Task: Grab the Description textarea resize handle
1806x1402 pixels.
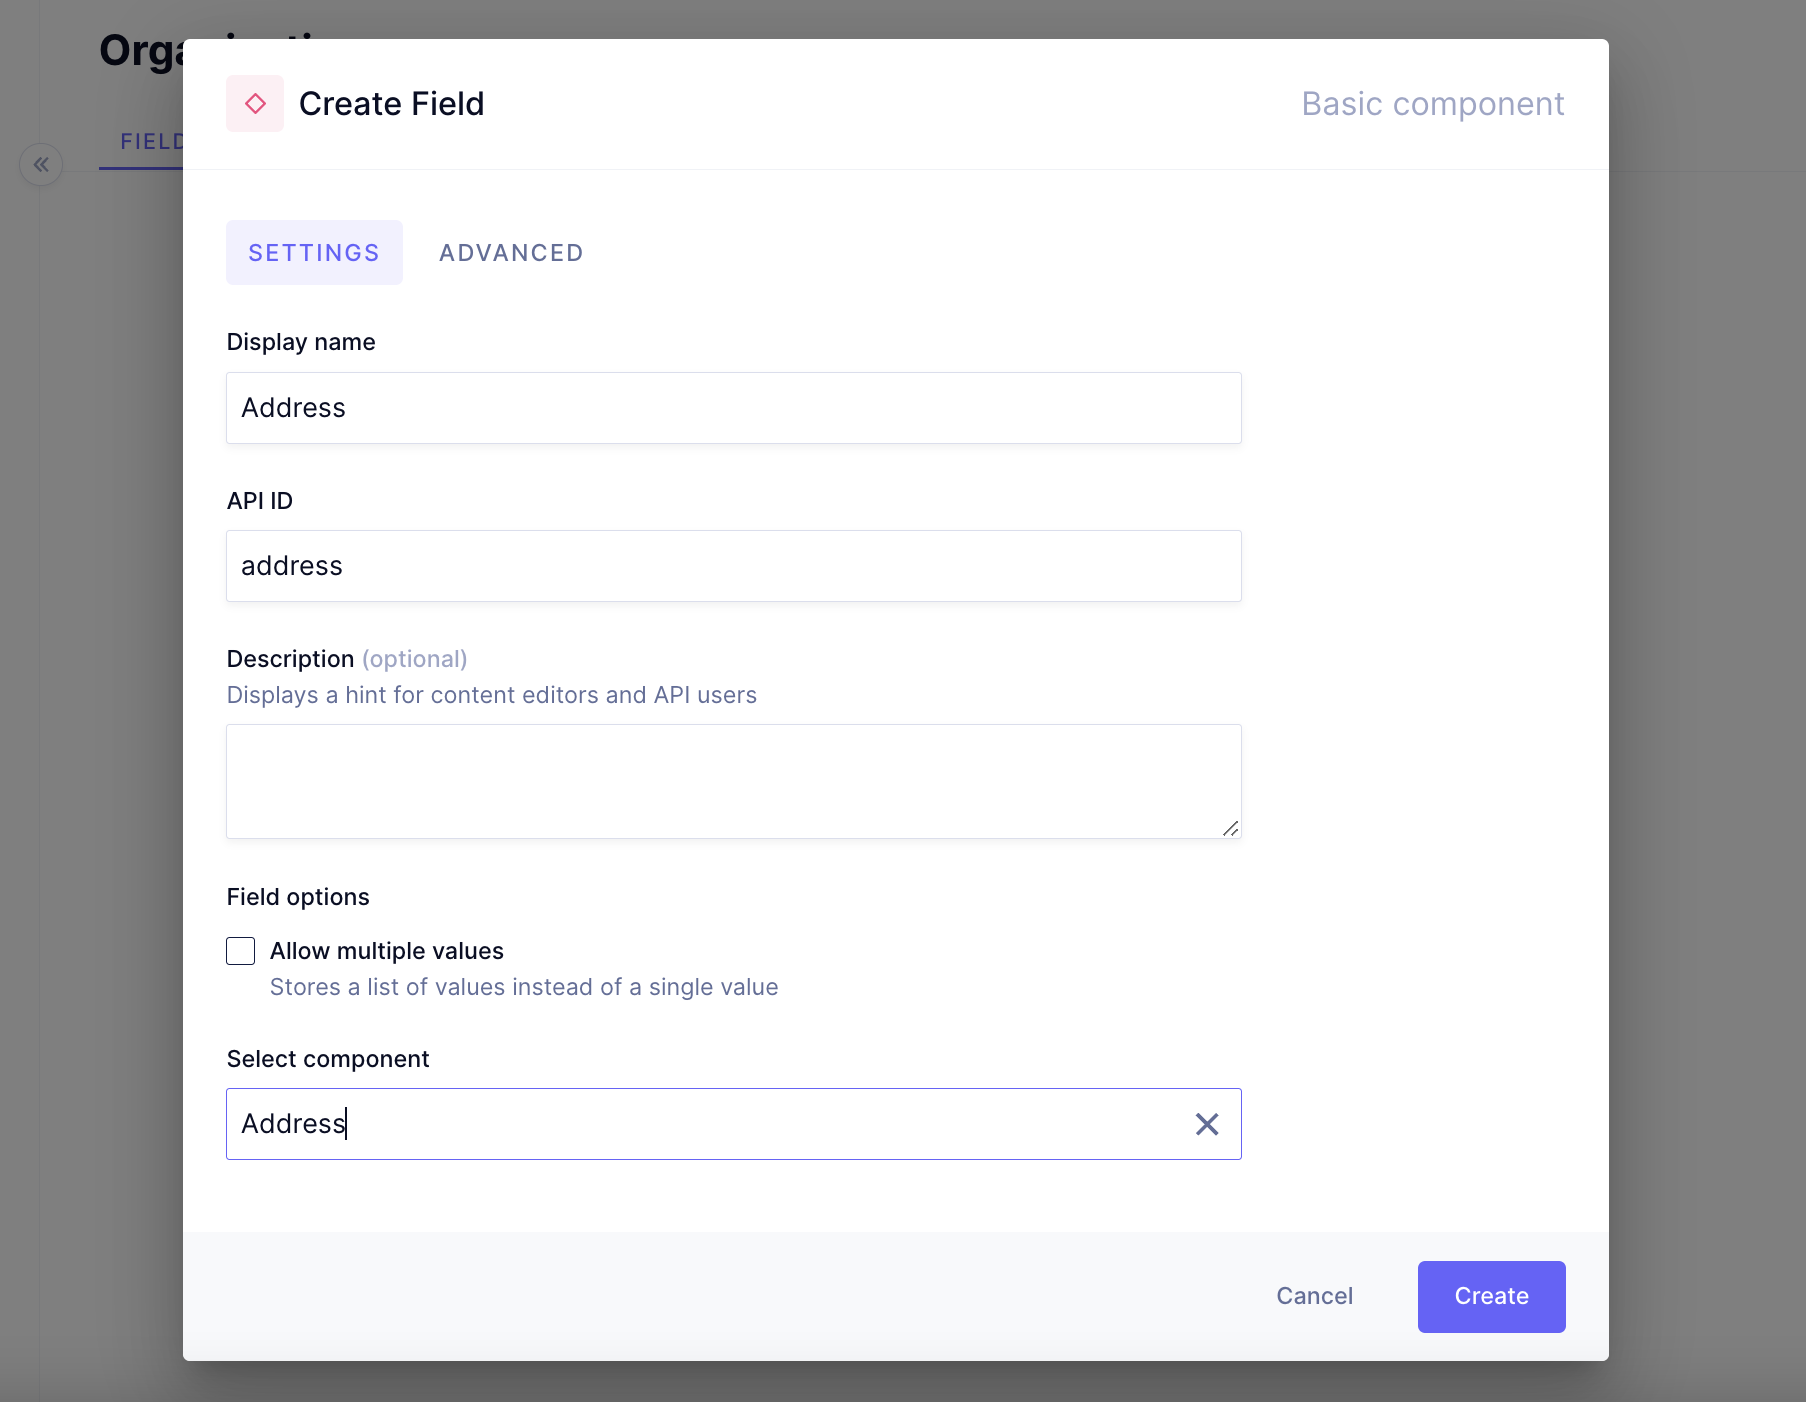Action: [x=1230, y=828]
